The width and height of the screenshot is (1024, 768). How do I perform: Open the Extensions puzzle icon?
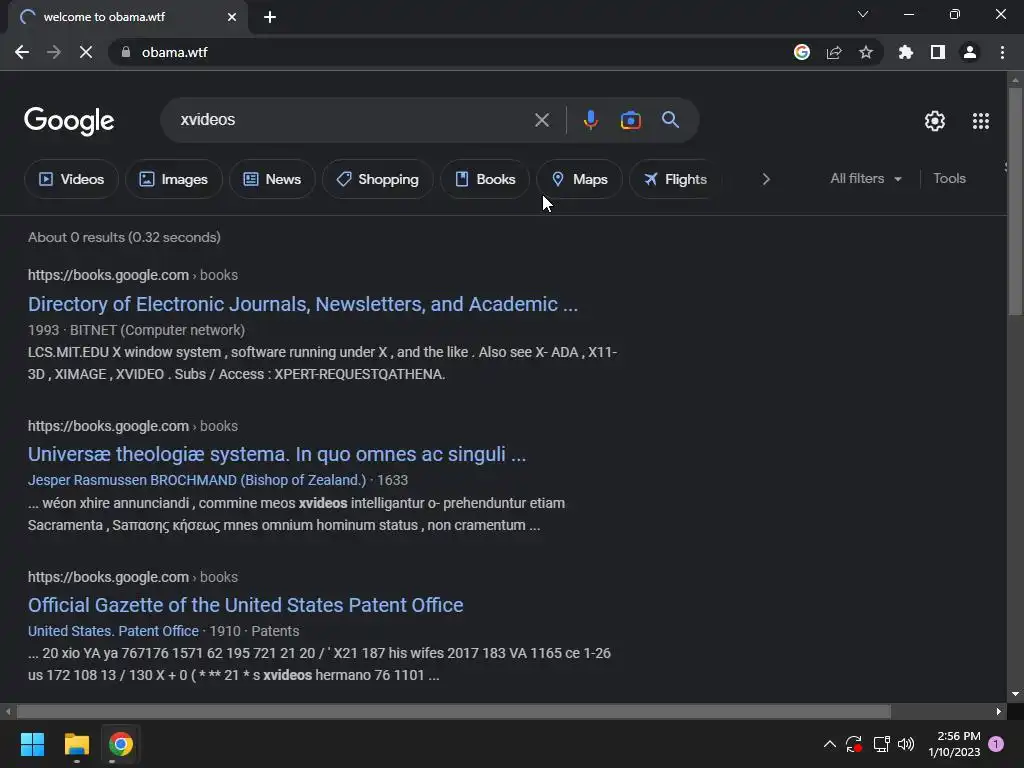(x=906, y=52)
